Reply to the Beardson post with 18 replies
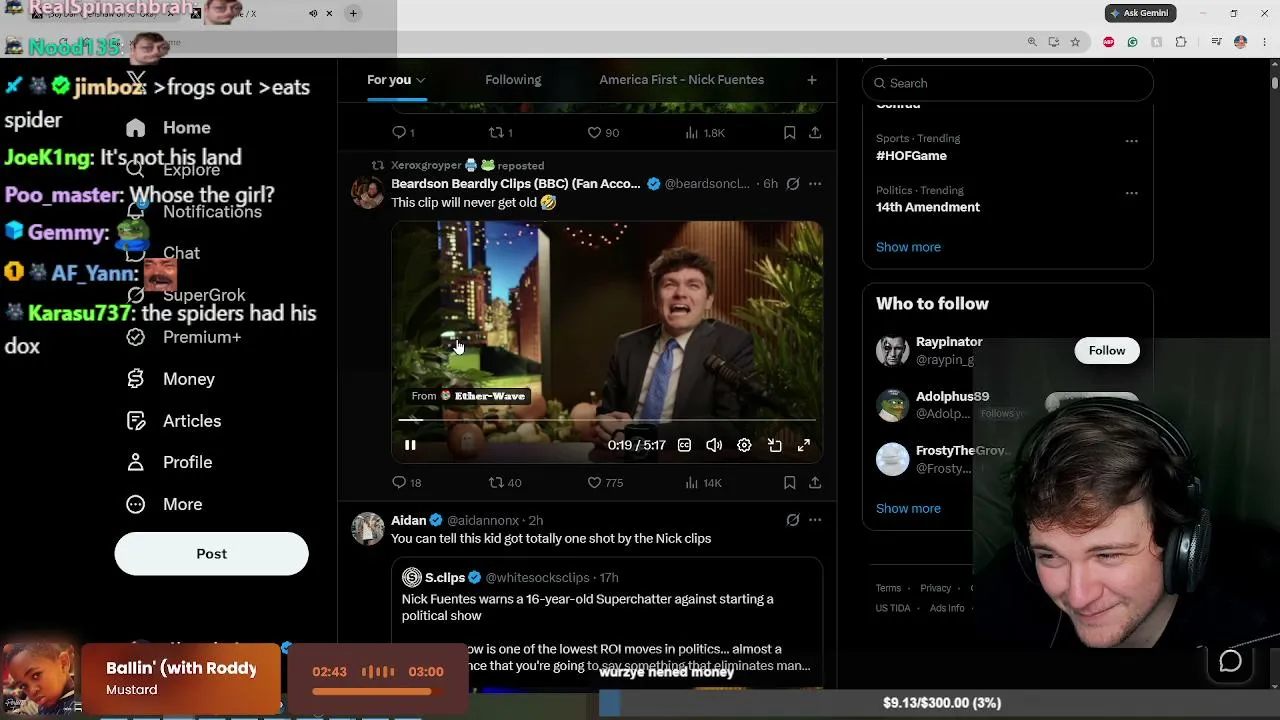This screenshot has width=1280, height=720. [399, 482]
